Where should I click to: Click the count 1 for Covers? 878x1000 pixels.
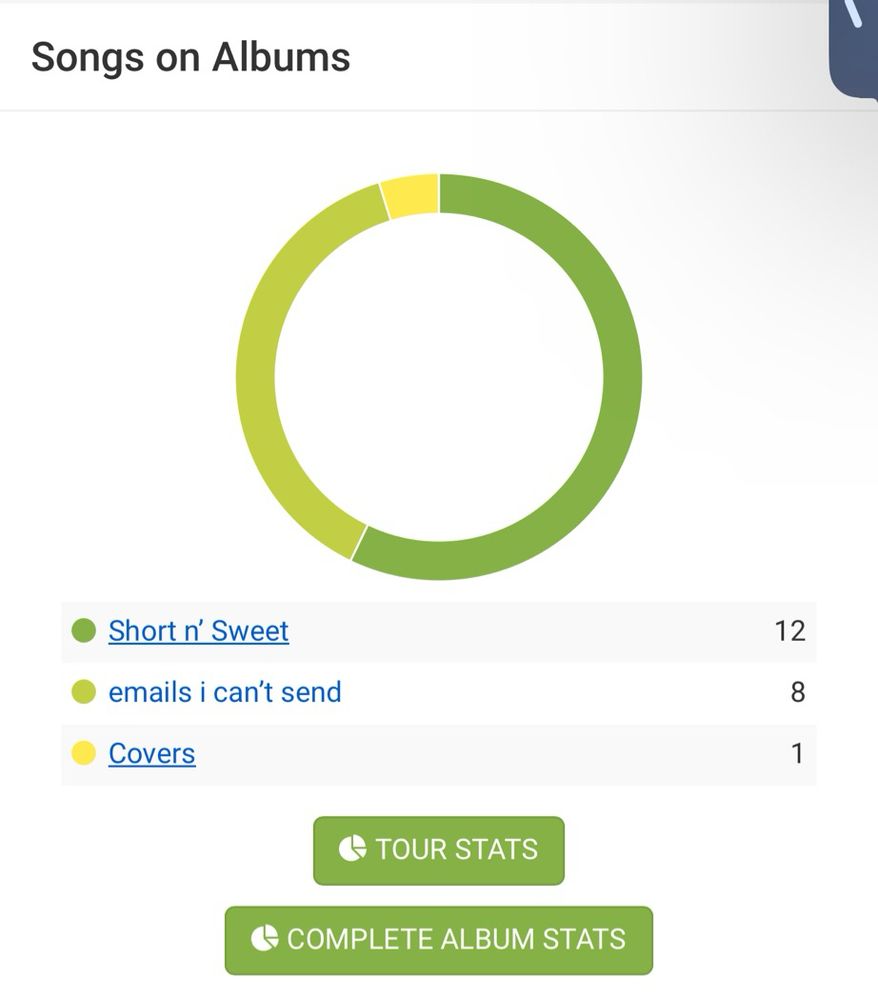[797, 753]
